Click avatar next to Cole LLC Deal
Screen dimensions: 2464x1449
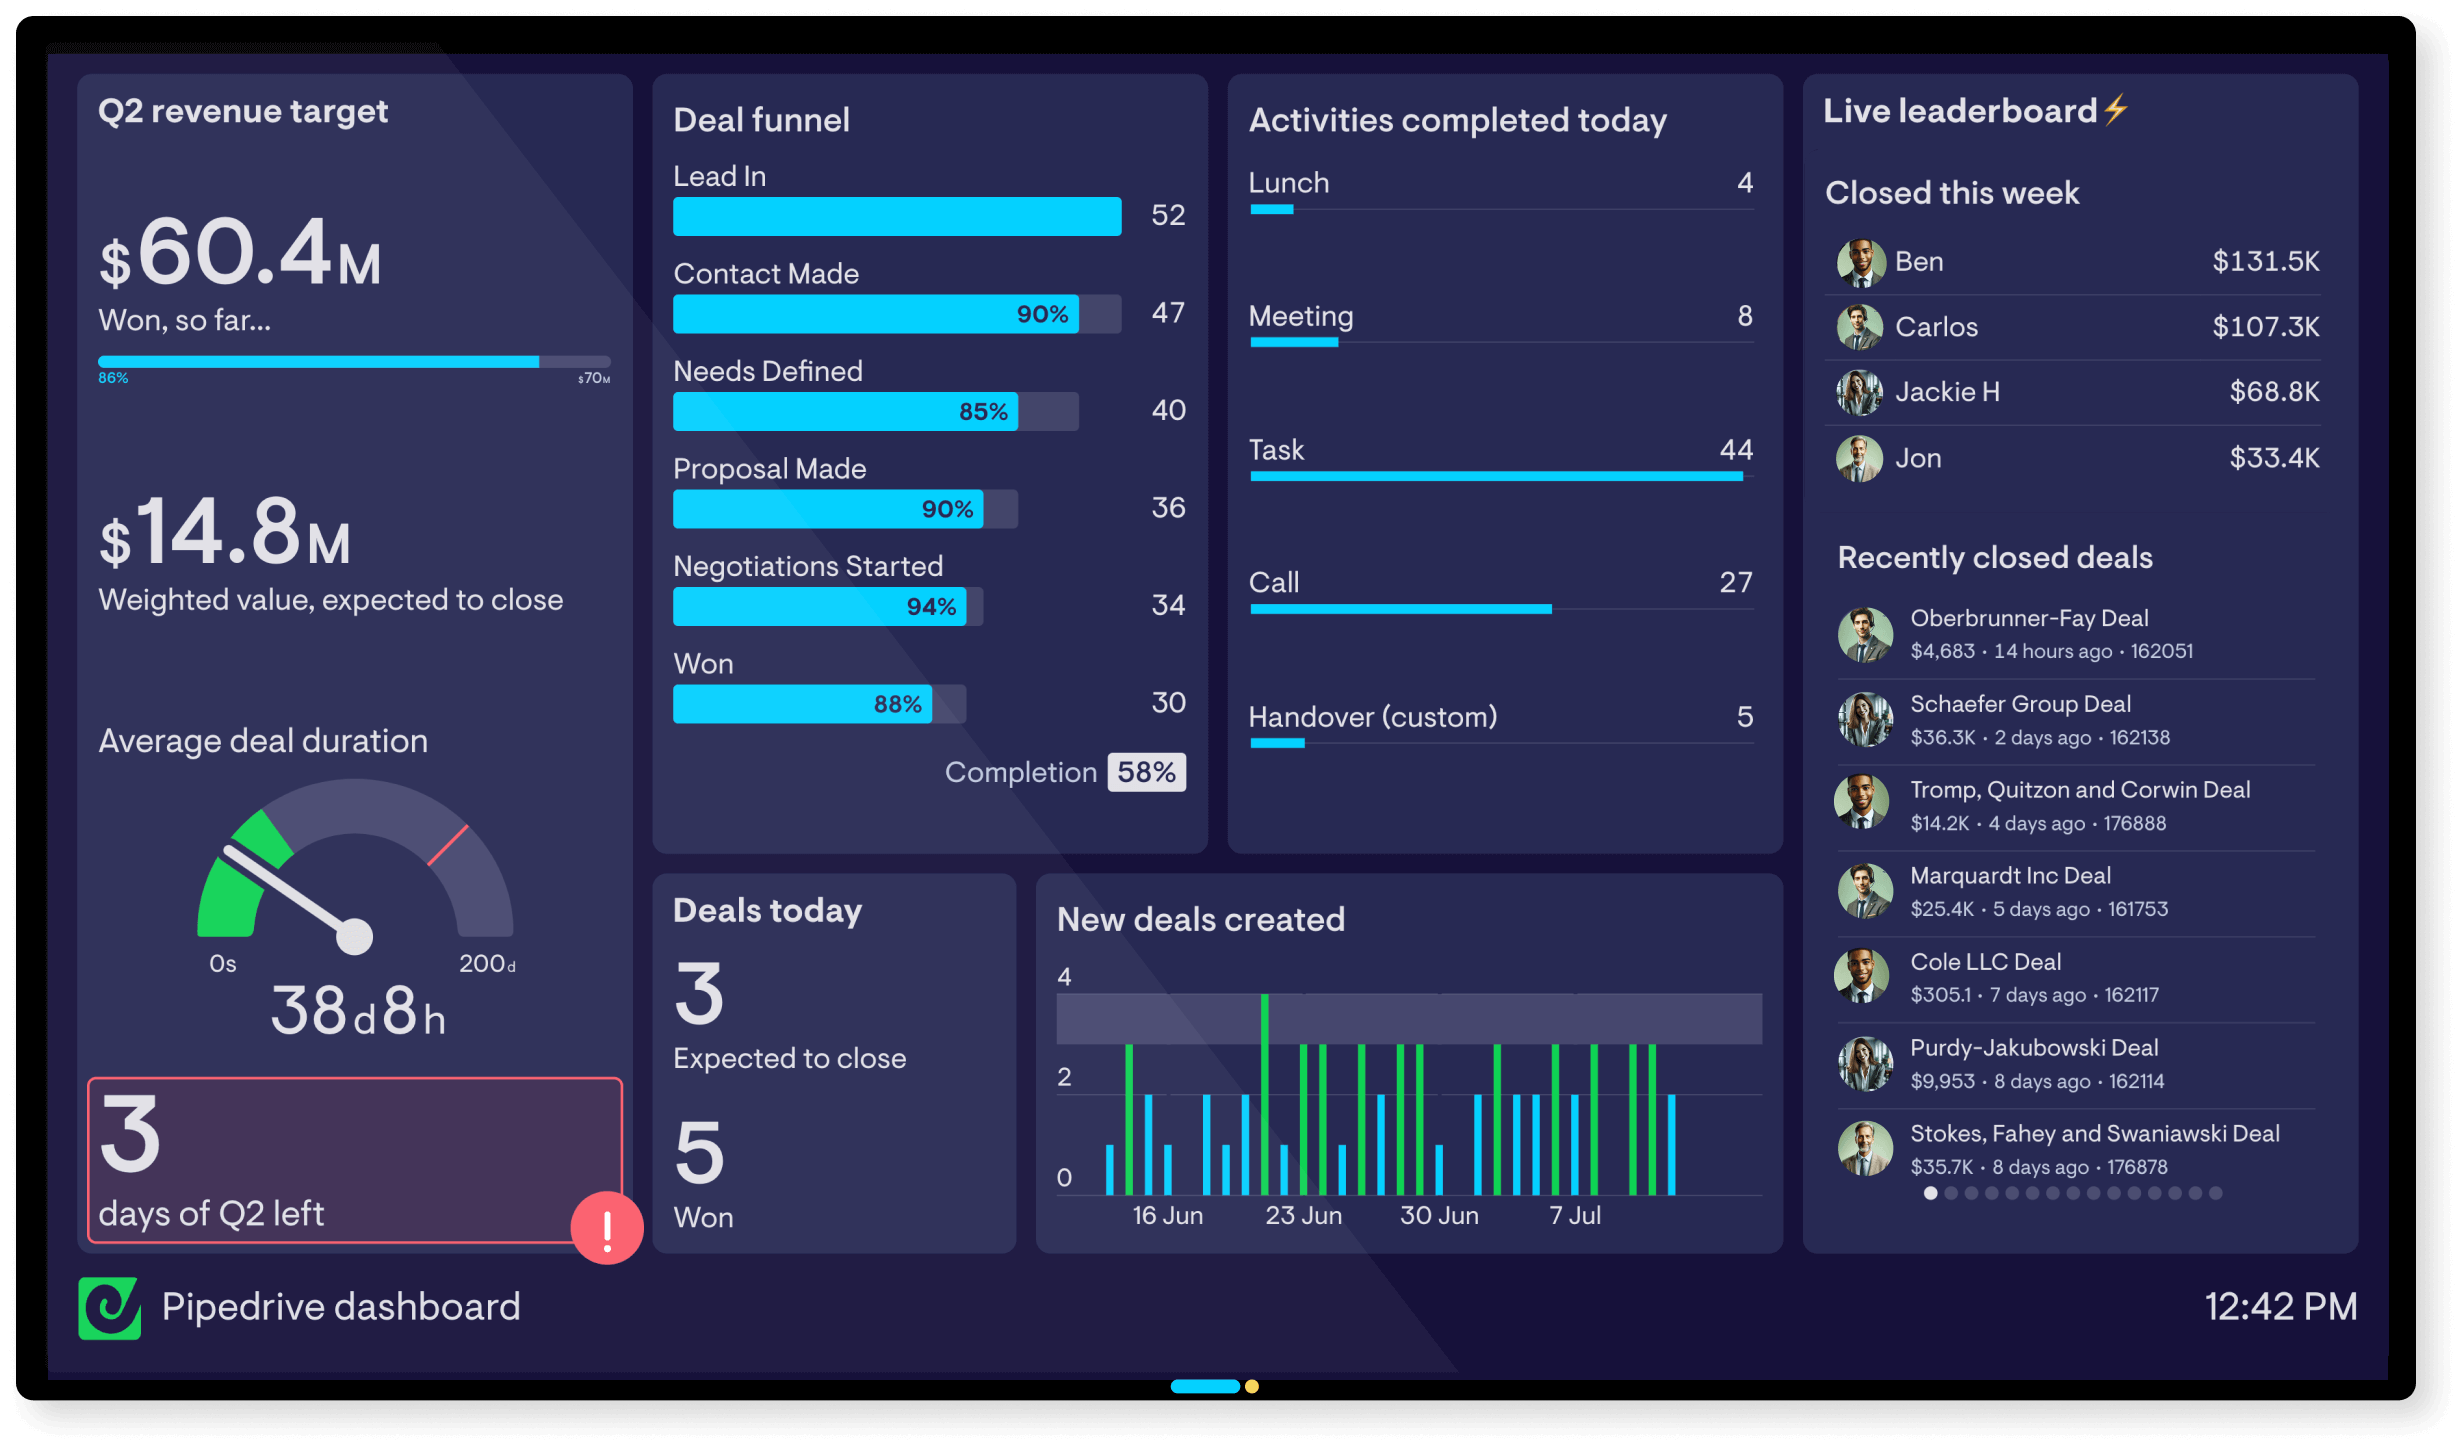coord(1862,976)
